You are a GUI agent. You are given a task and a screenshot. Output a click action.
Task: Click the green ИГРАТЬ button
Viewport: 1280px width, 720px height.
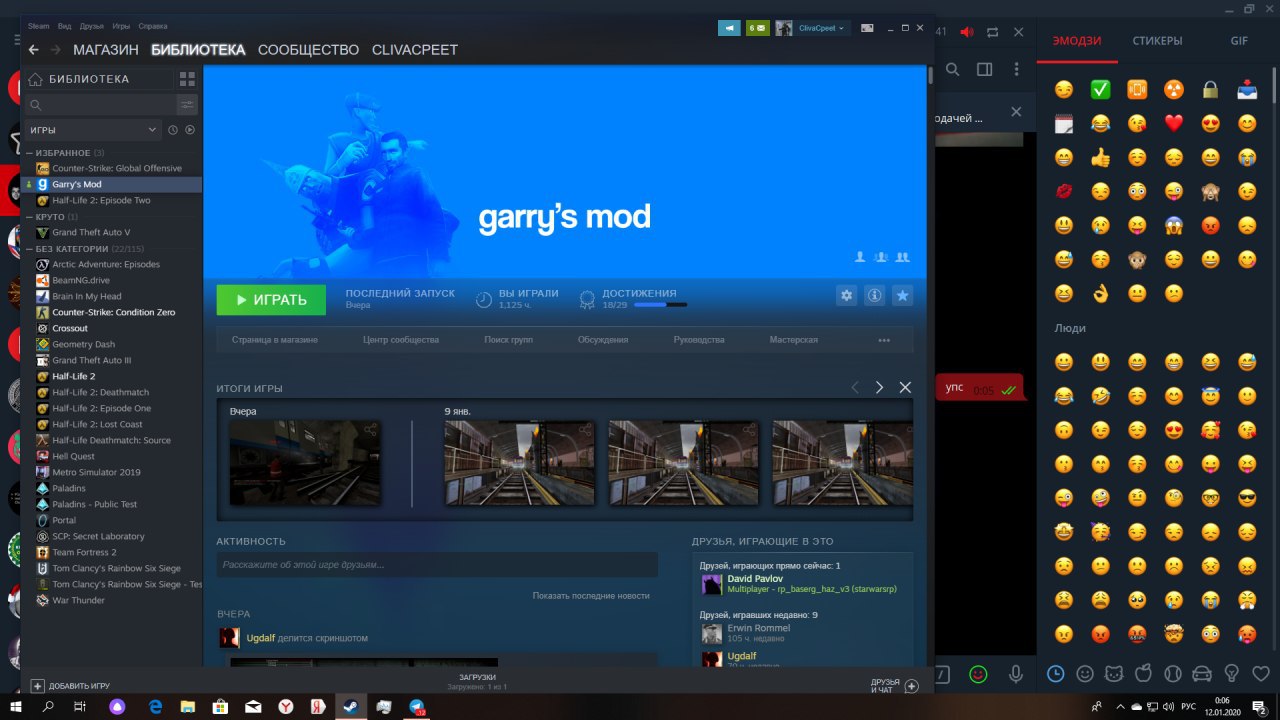point(271,300)
